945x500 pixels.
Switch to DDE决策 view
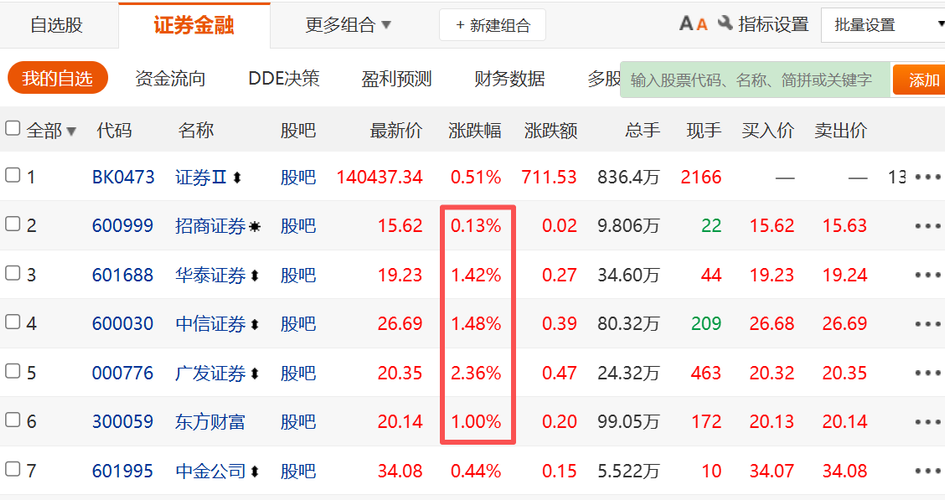coord(284,78)
